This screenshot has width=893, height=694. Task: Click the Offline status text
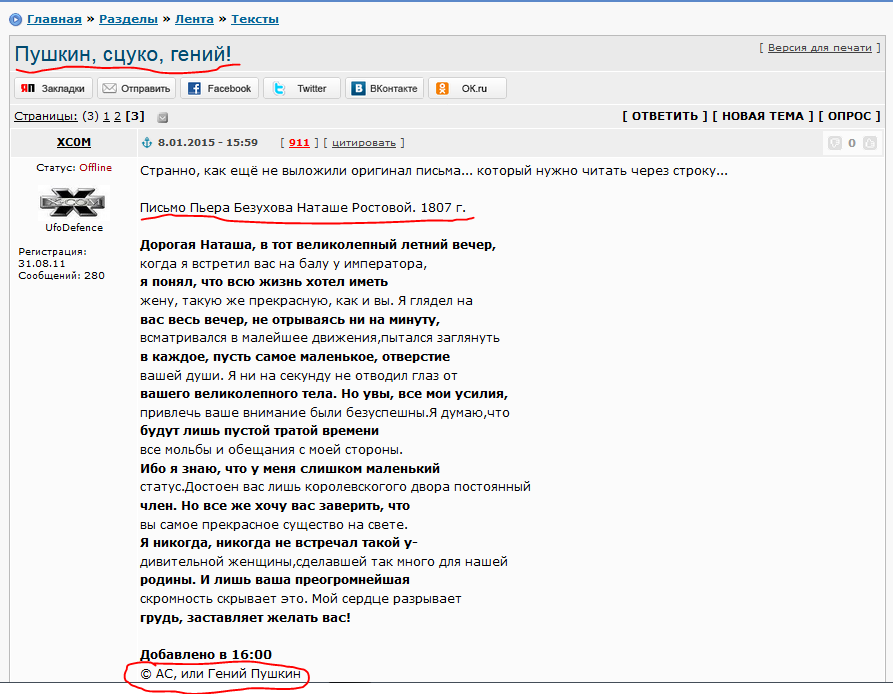96,167
